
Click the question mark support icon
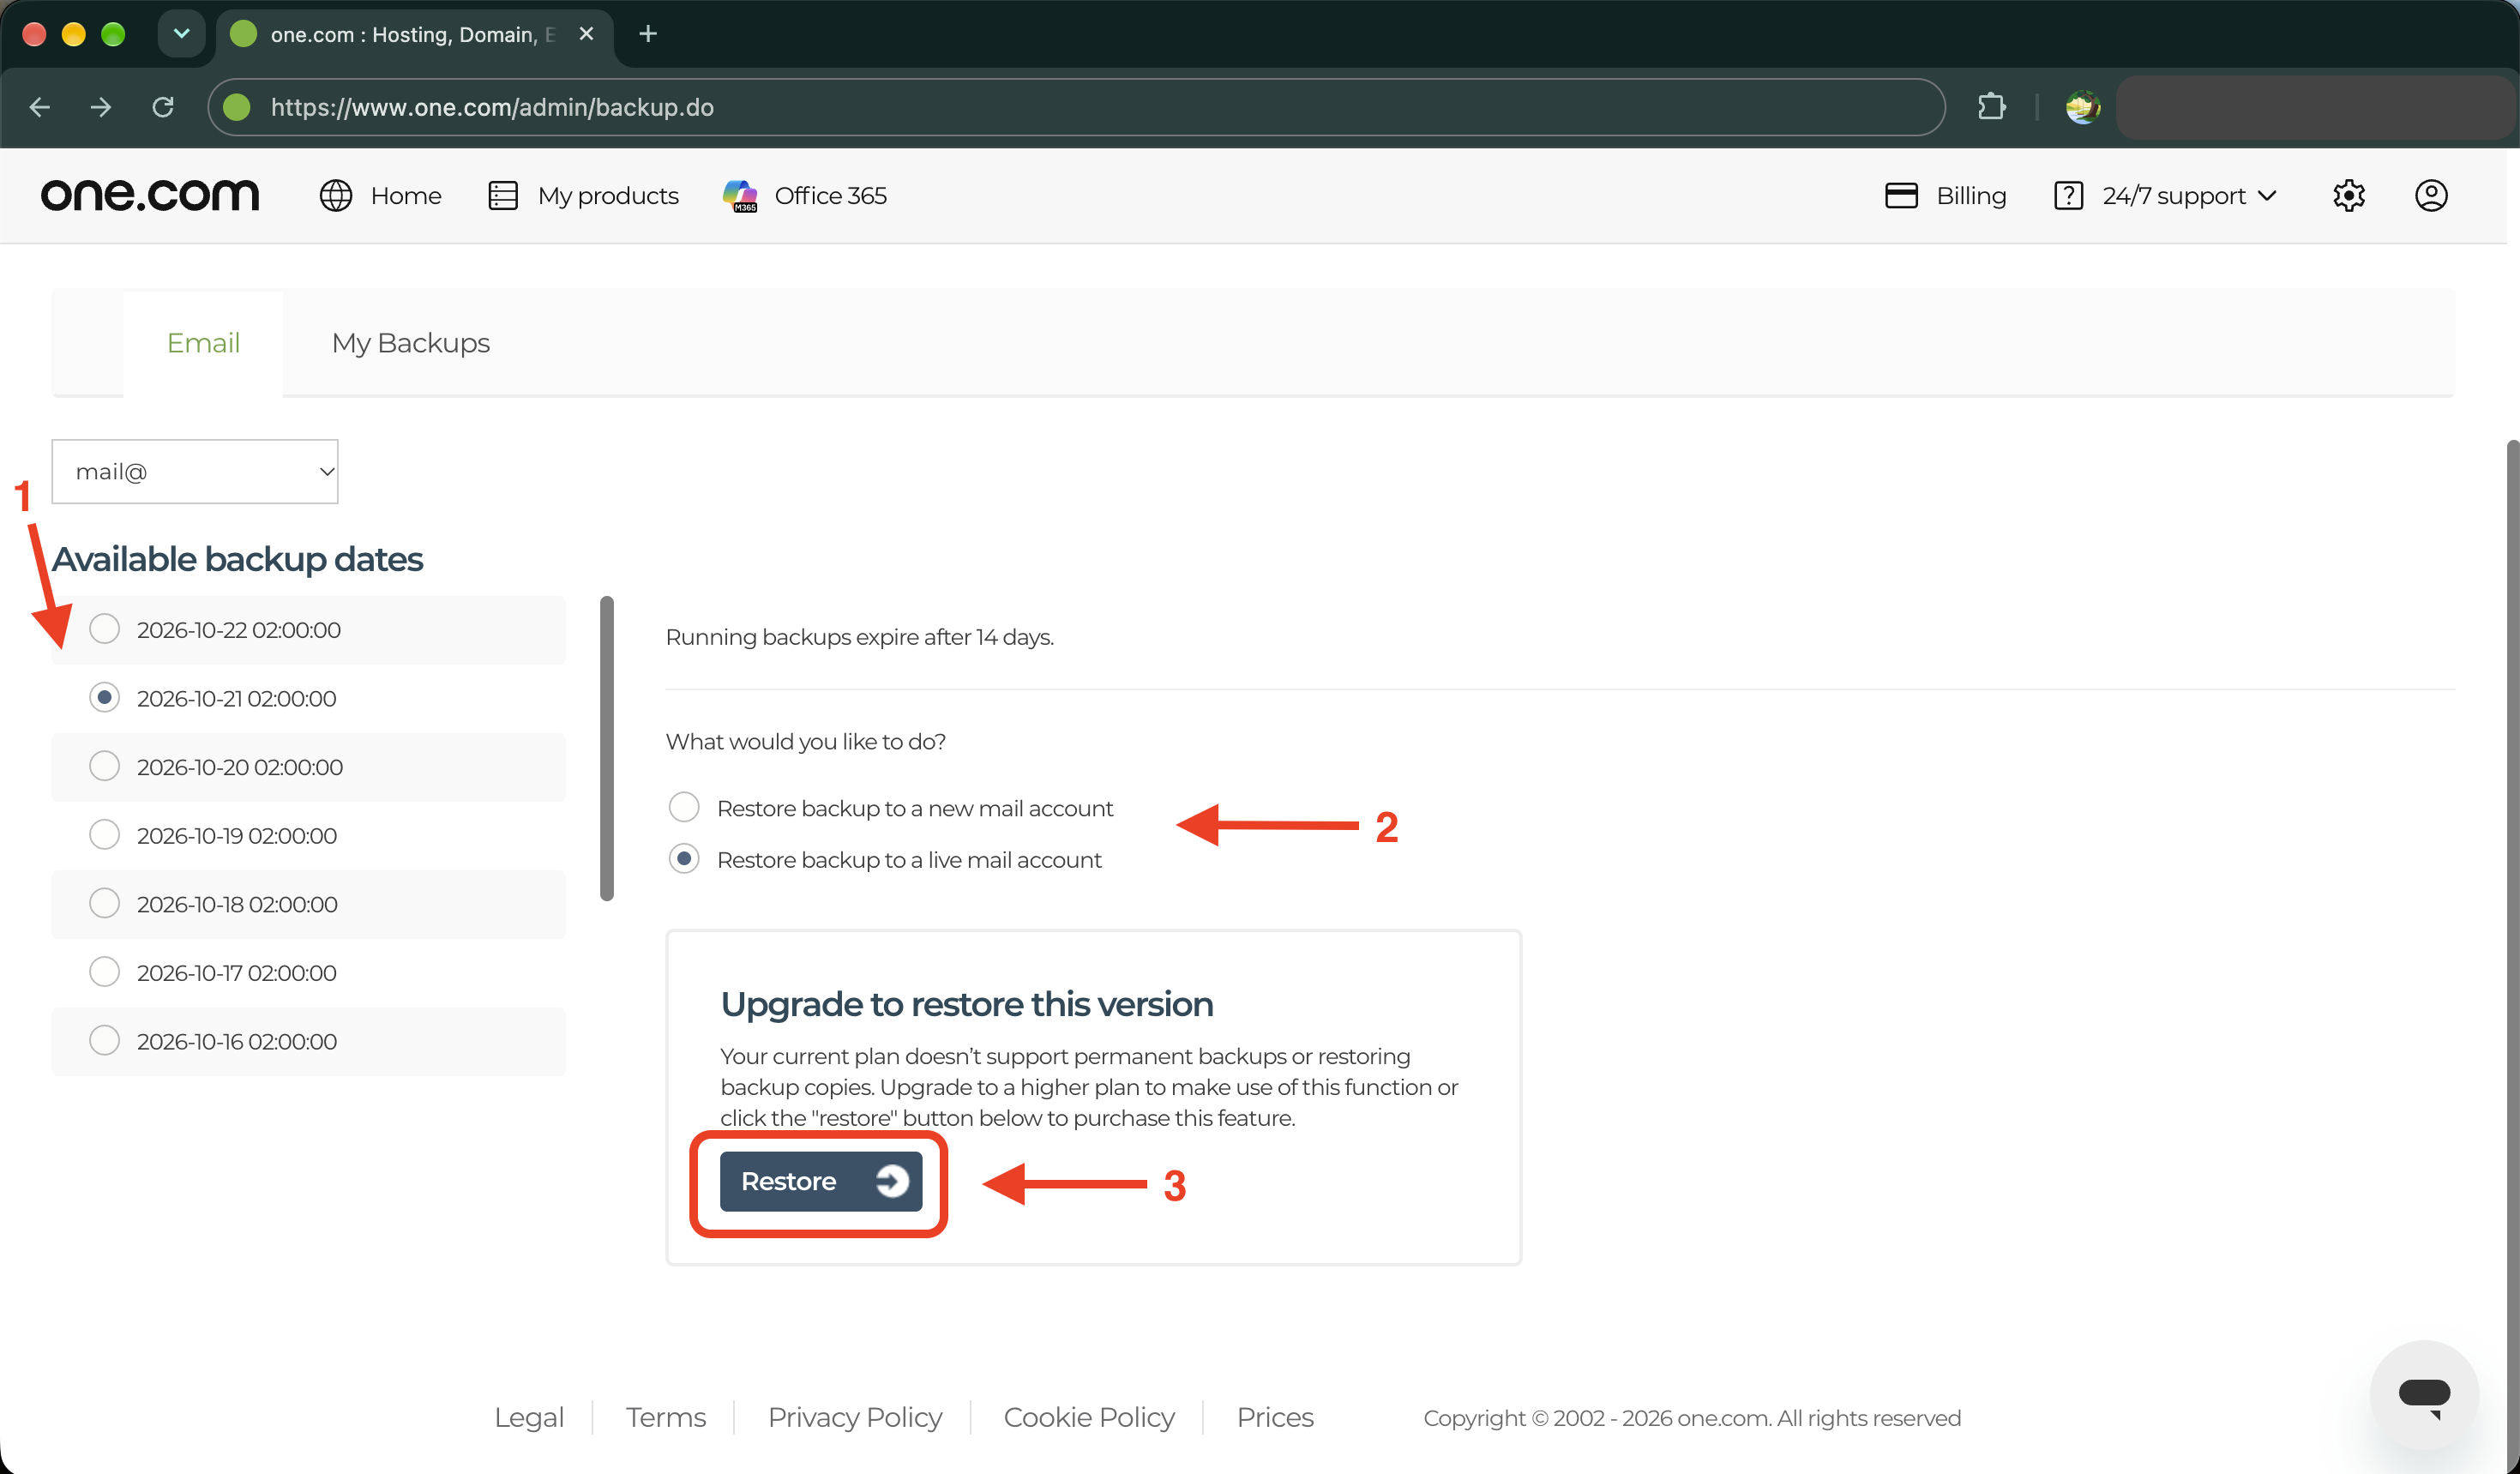[x=2068, y=195]
